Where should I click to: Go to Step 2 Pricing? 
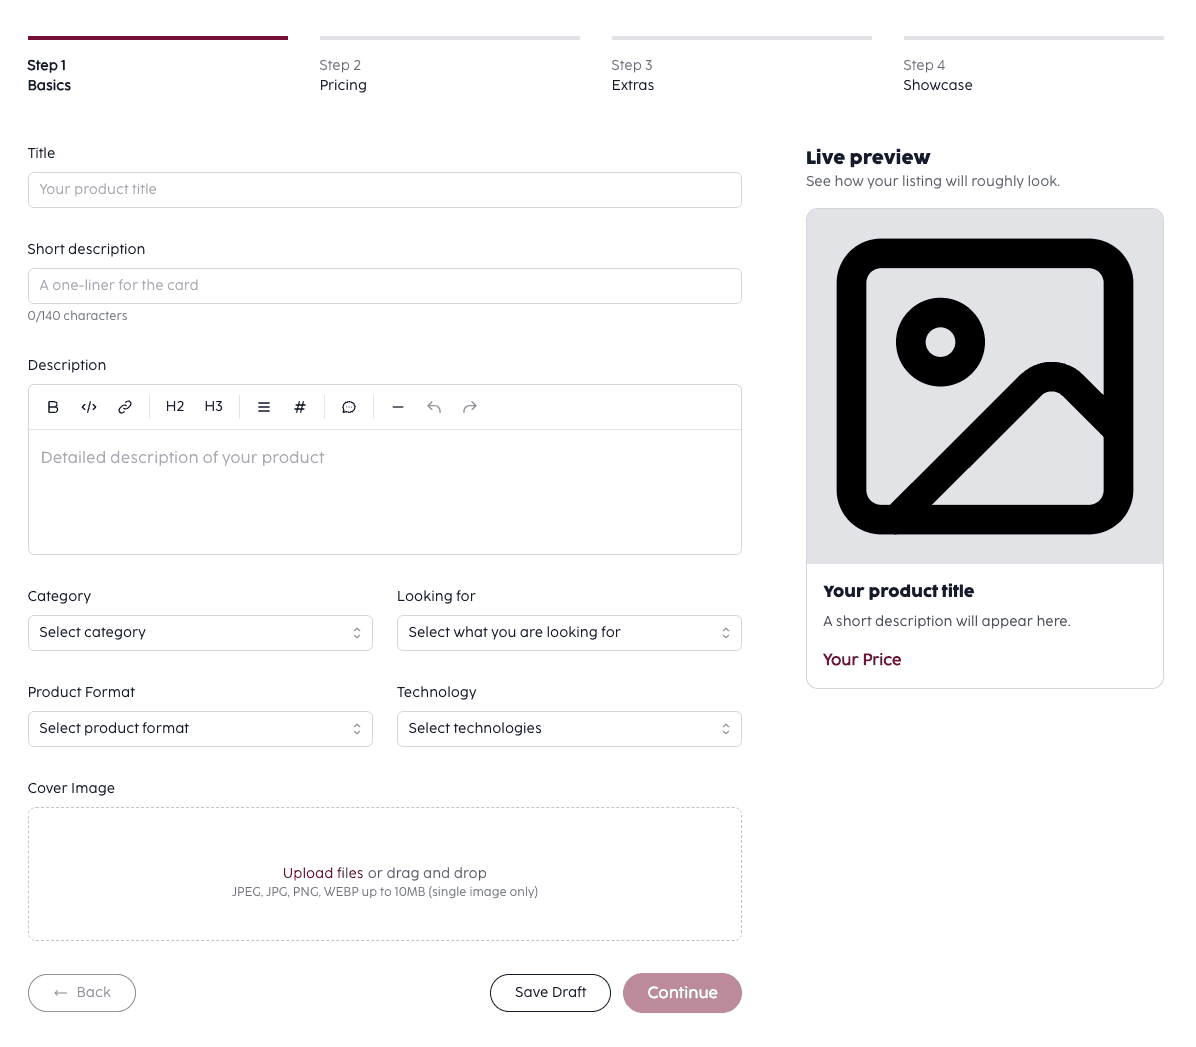click(x=343, y=75)
